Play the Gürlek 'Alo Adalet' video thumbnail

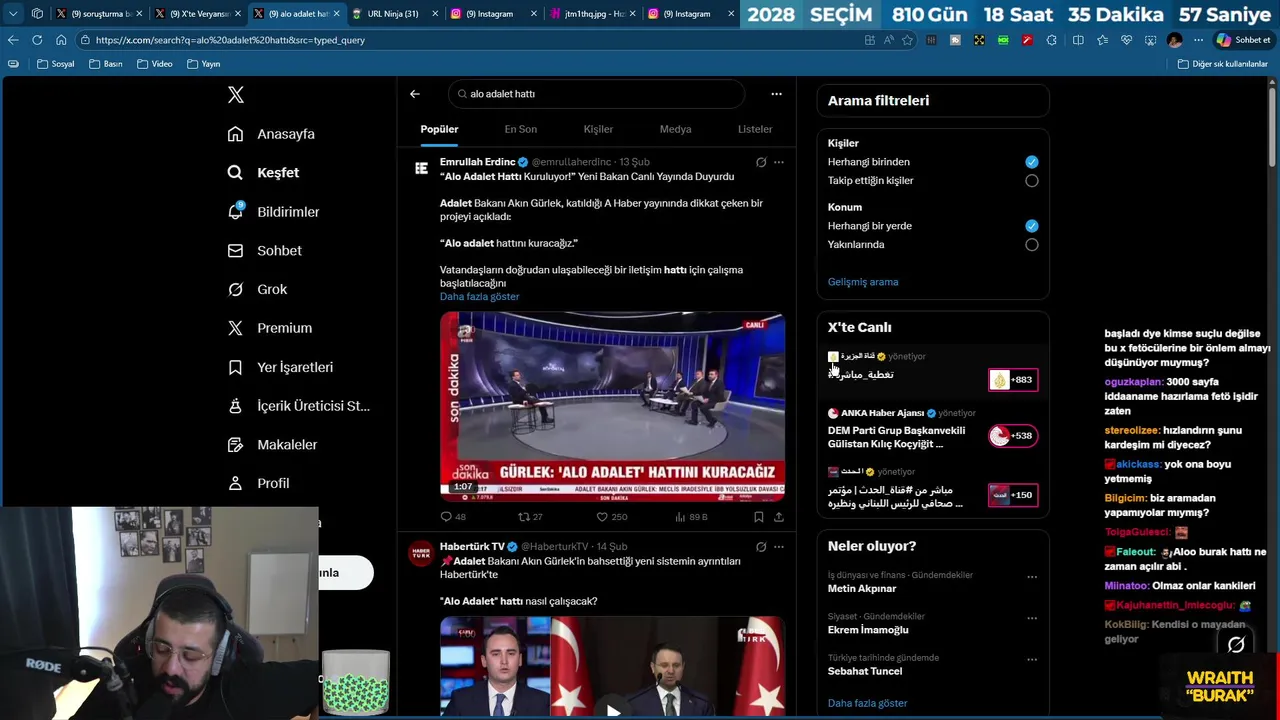point(612,405)
